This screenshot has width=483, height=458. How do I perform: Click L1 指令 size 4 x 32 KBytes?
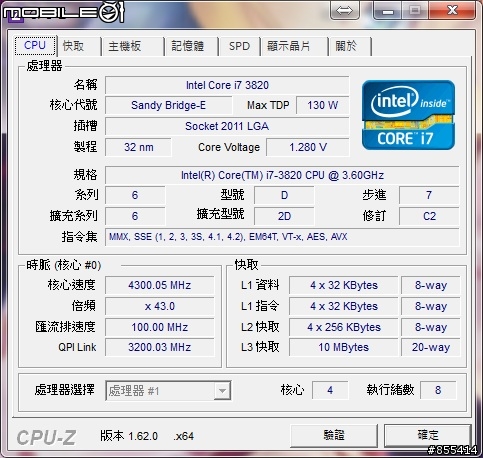[x=344, y=306]
